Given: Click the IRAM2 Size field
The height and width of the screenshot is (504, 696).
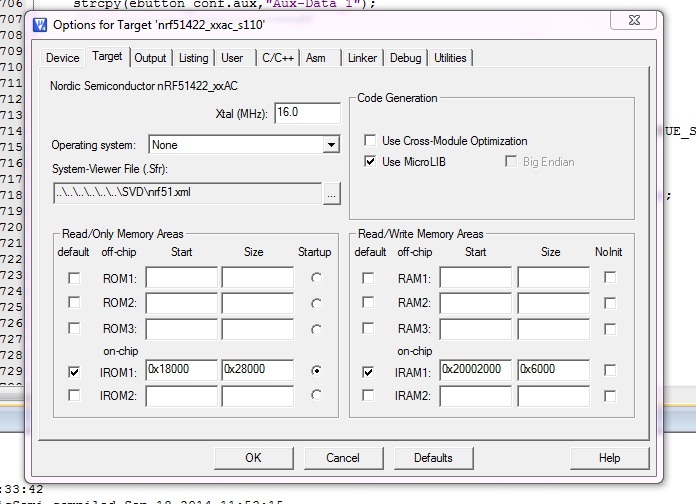Looking at the screenshot, I should (554, 396).
